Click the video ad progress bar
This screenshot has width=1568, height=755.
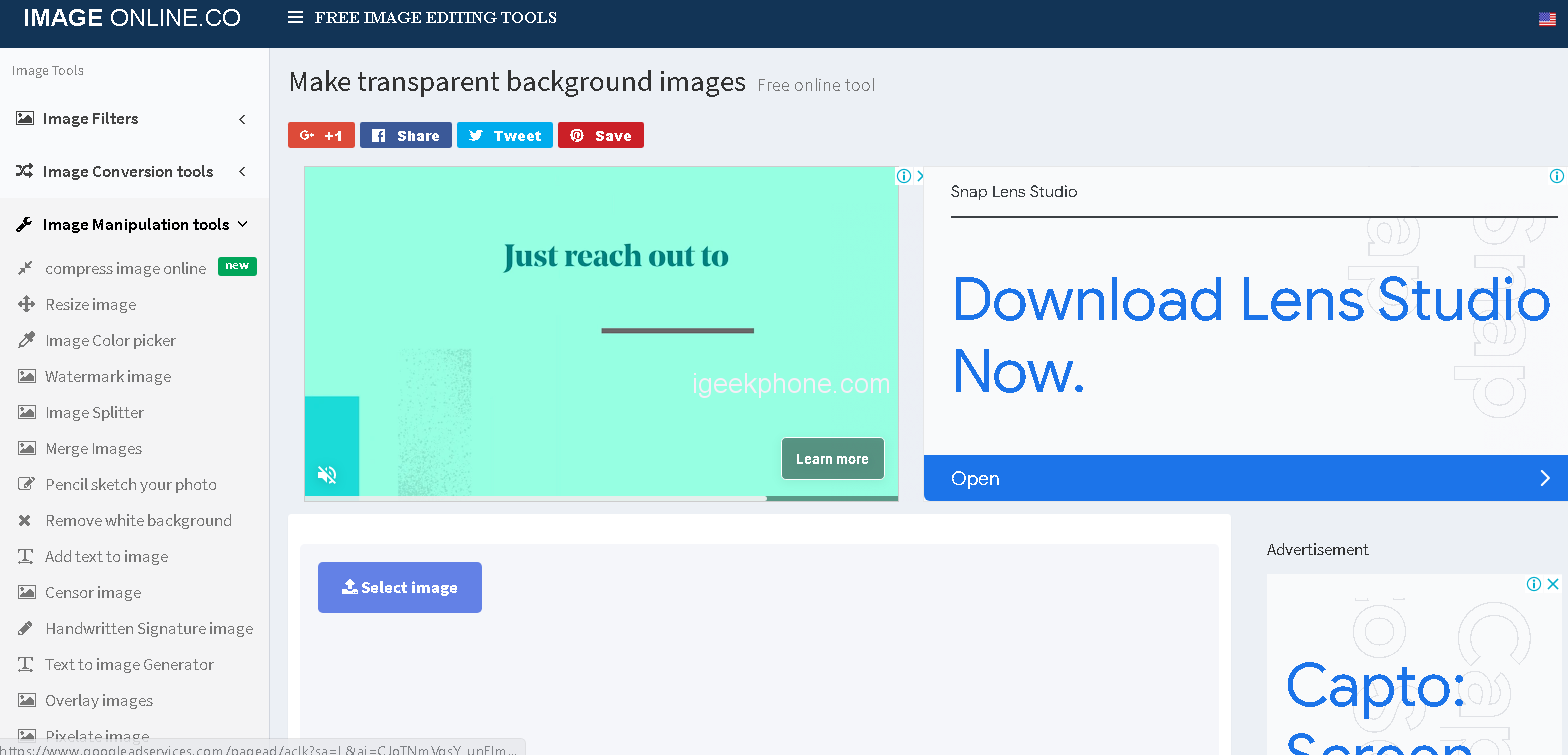[600, 498]
